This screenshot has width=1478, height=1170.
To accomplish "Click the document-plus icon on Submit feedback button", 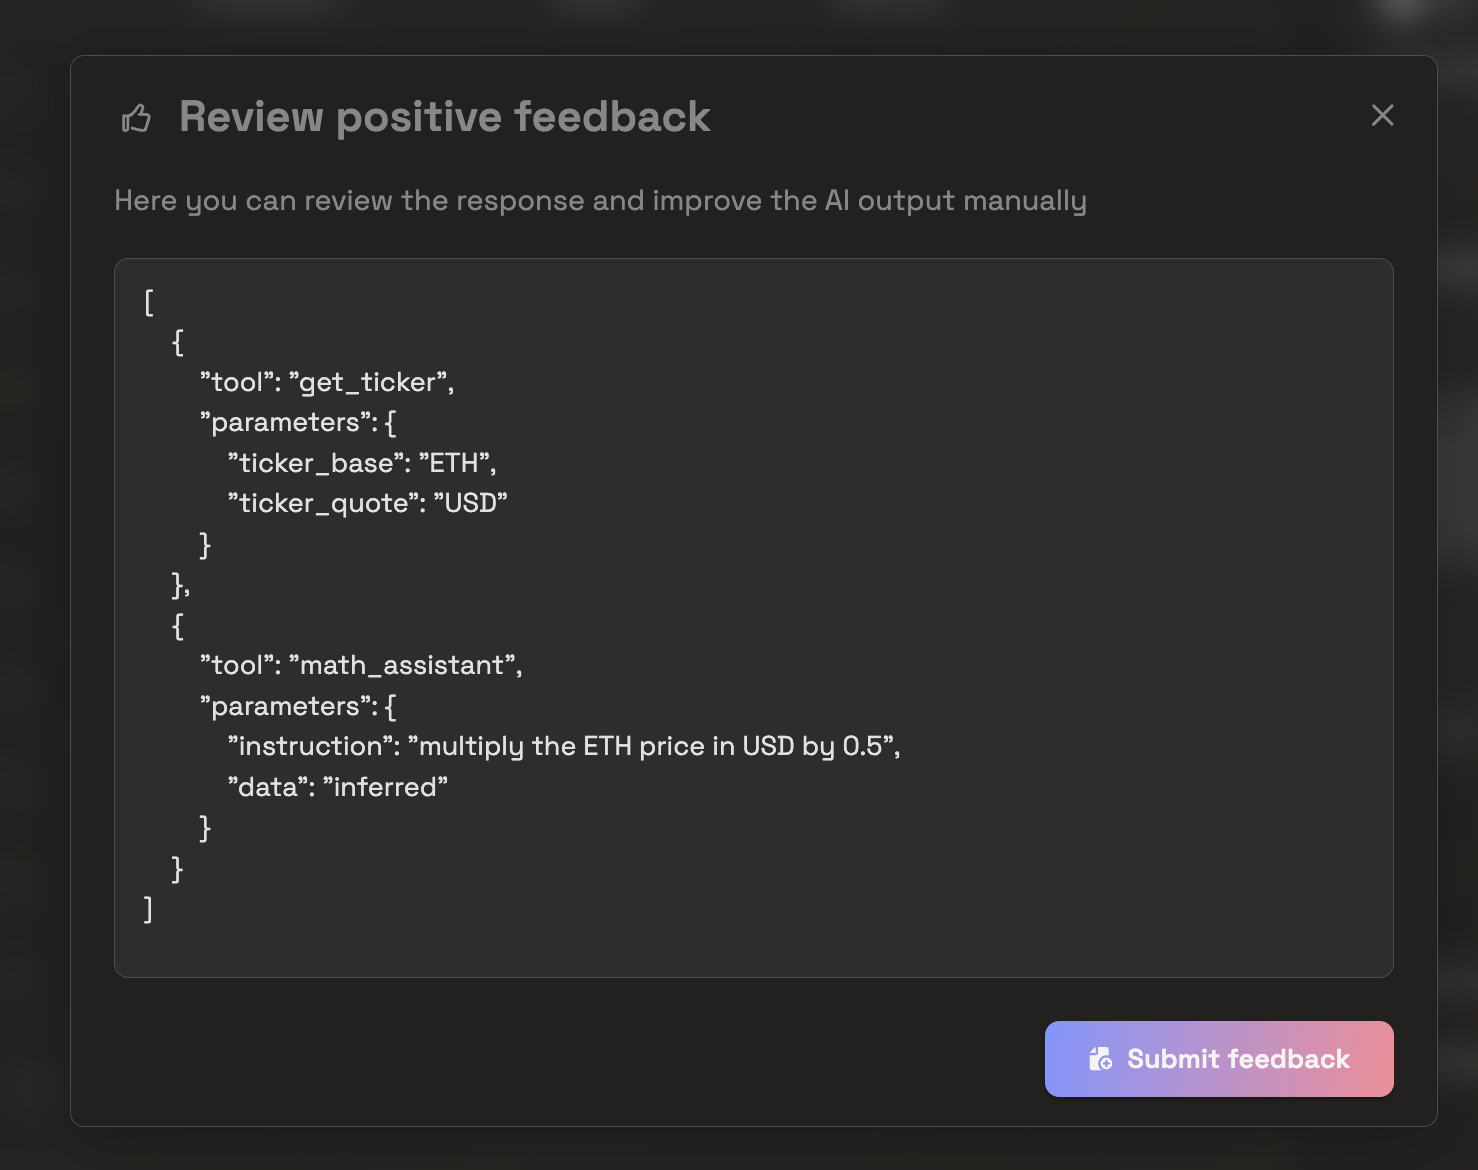I will (1100, 1059).
